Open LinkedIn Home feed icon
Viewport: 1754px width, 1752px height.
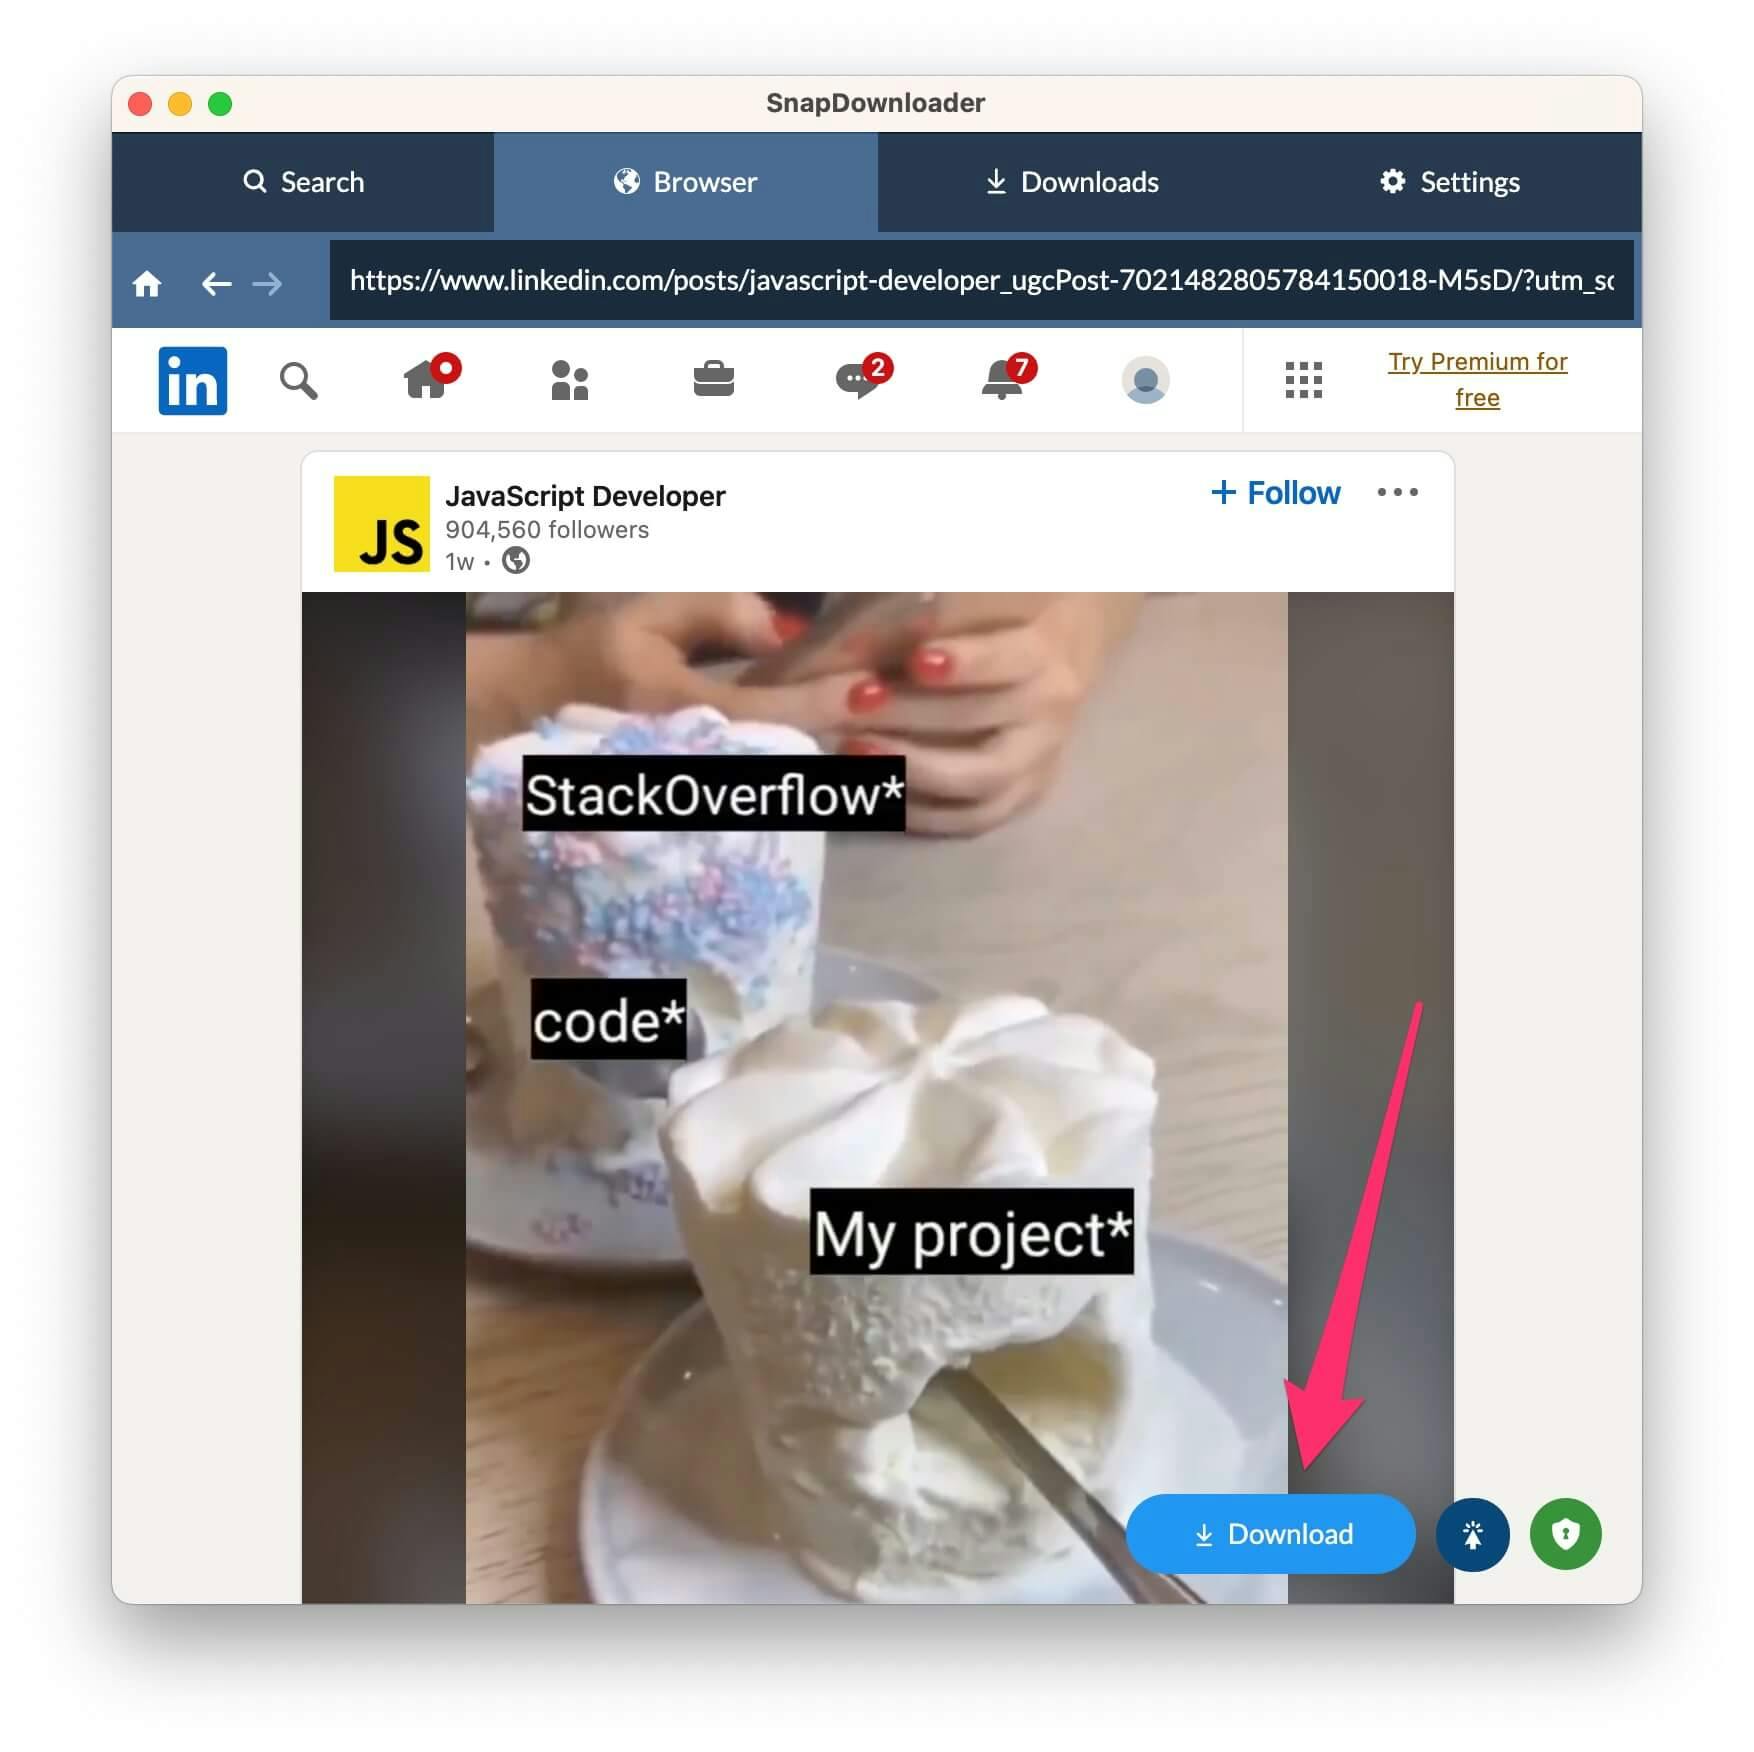click(430, 377)
